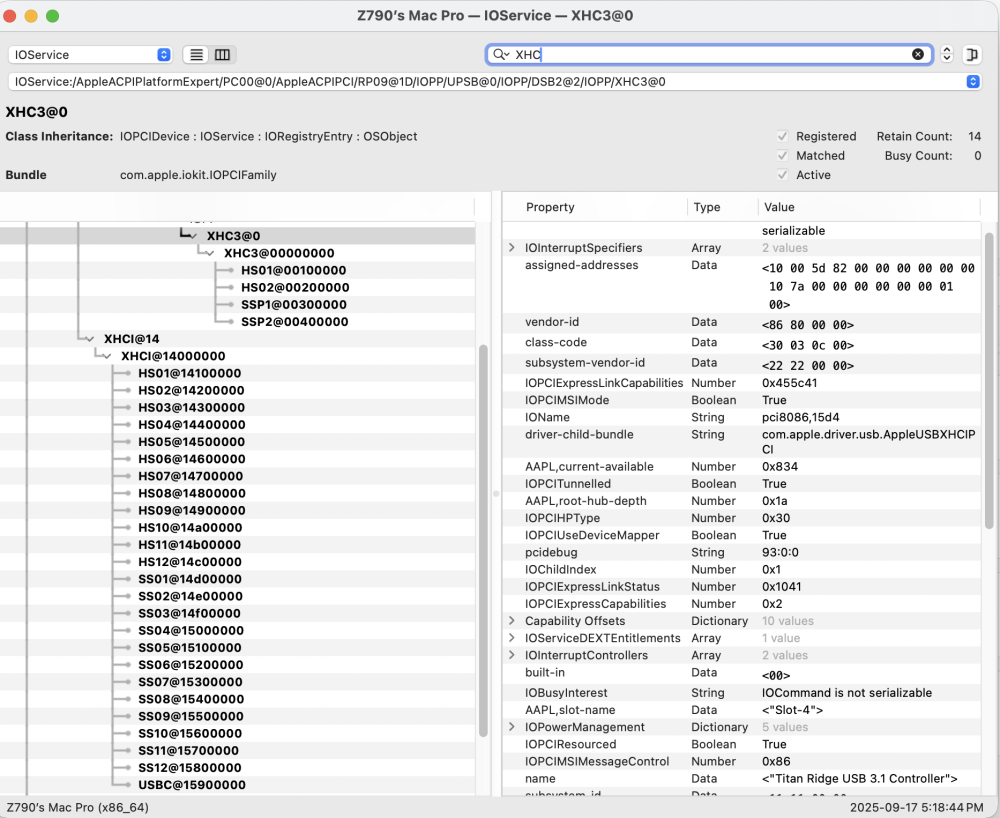Switch to column browser view icon

pos(222,55)
